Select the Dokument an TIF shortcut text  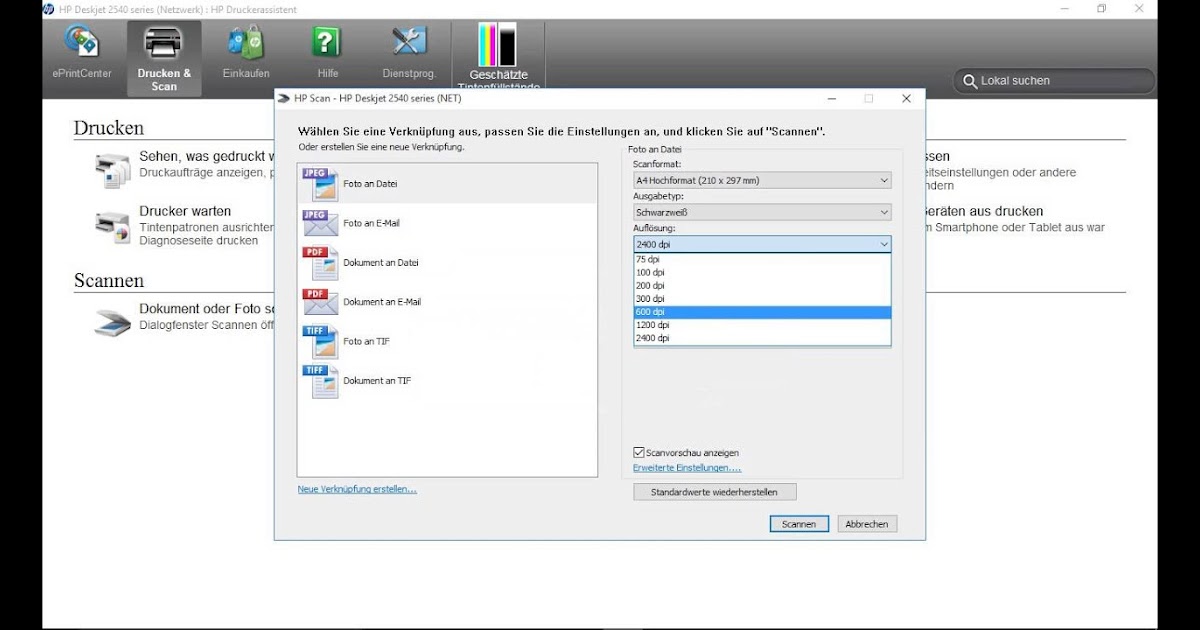click(377, 381)
